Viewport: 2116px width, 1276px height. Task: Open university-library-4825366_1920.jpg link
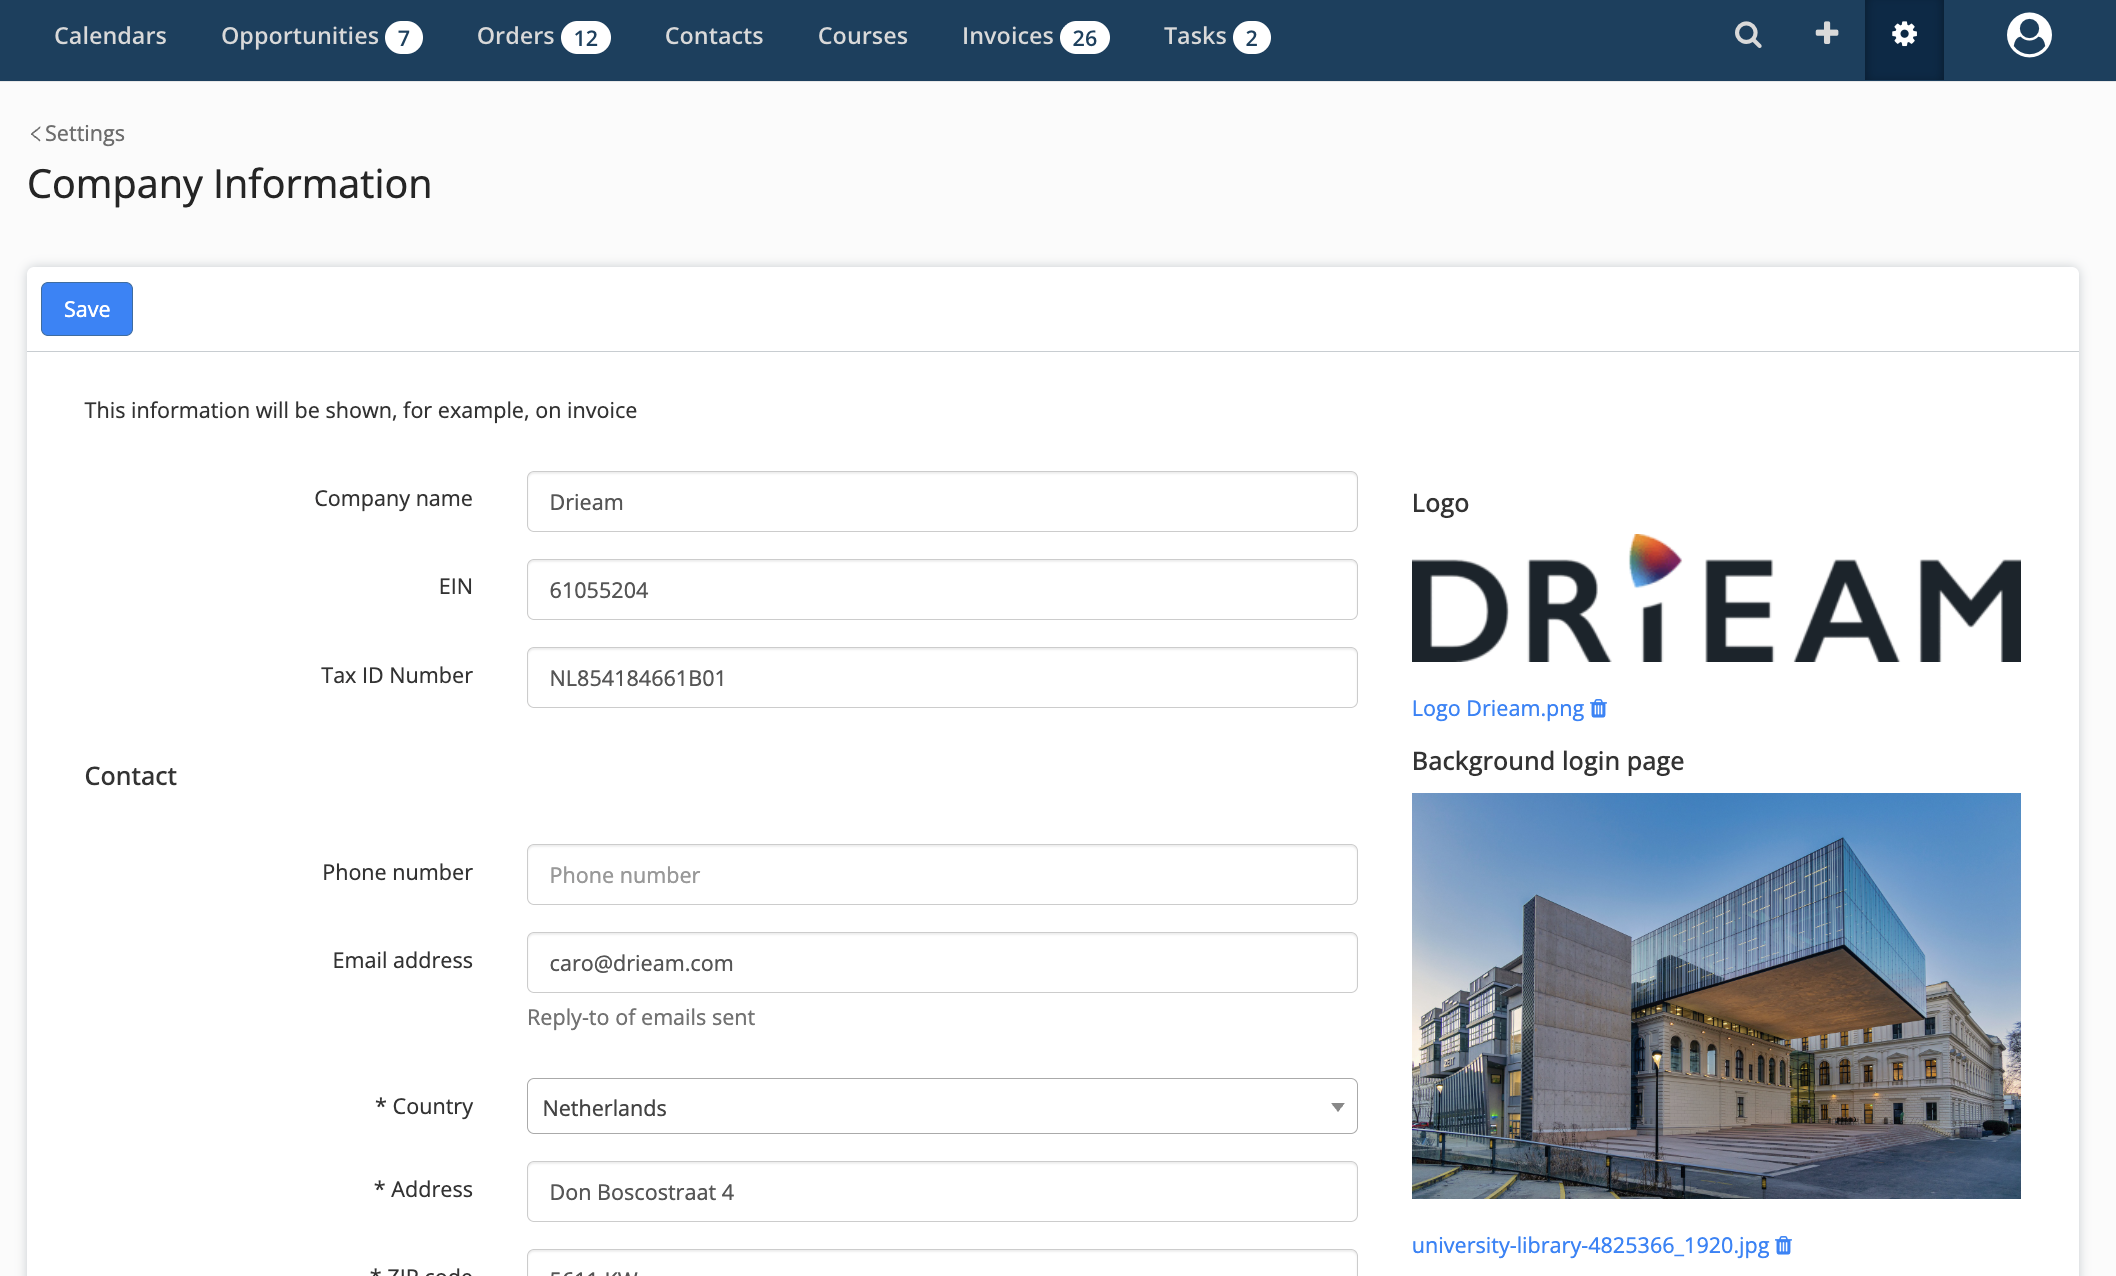(x=1590, y=1245)
